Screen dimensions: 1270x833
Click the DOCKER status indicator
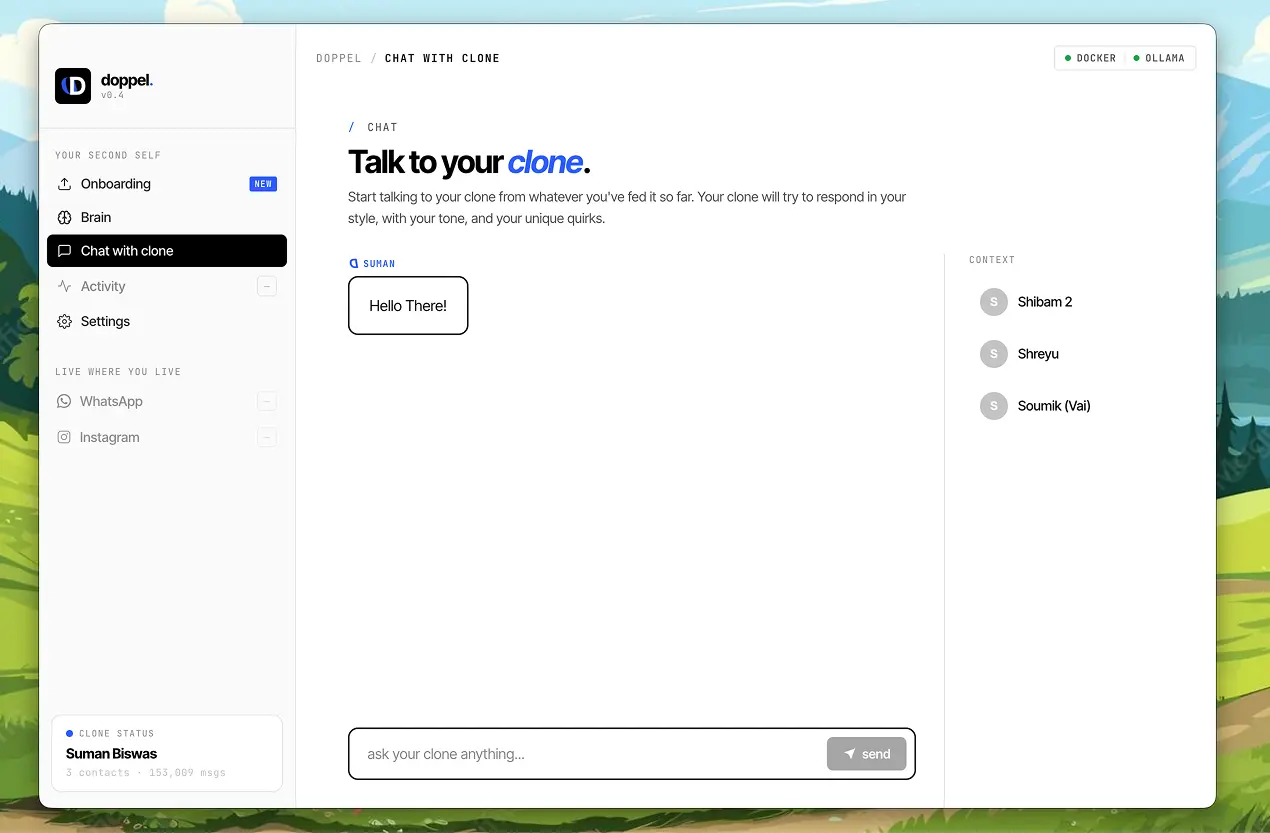(x=1090, y=58)
